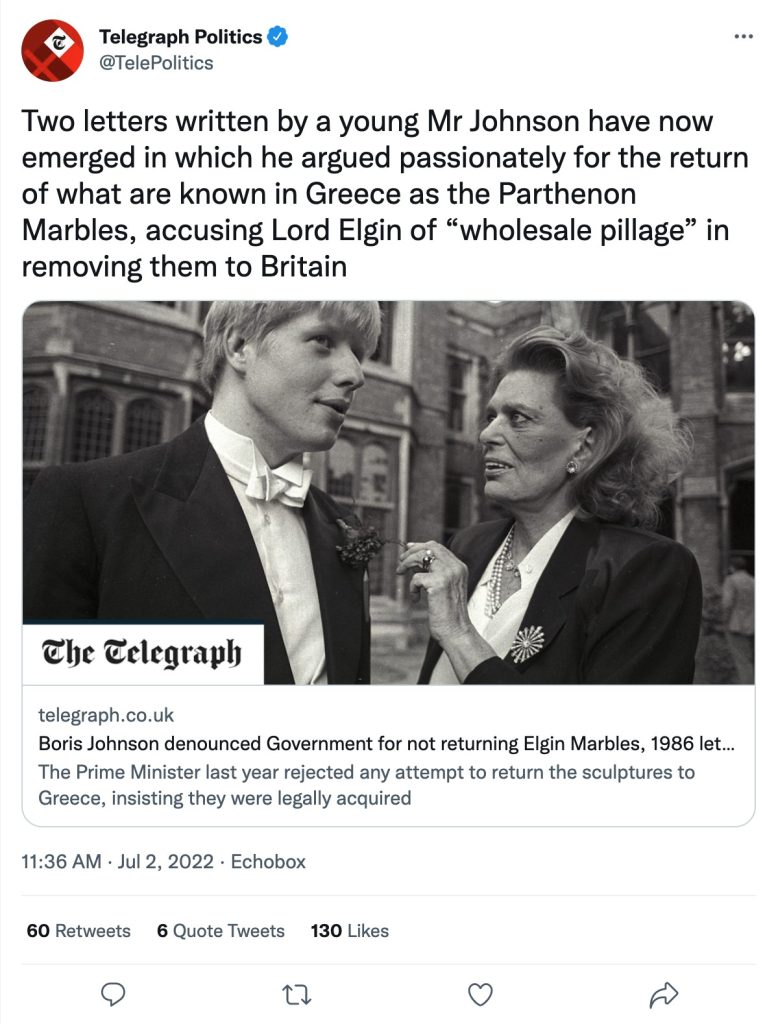Click the article summary about the Prime Minister
Image resolution: width=776 pixels, height=1024 pixels.
pyautogui.click(x=365, y=786)
